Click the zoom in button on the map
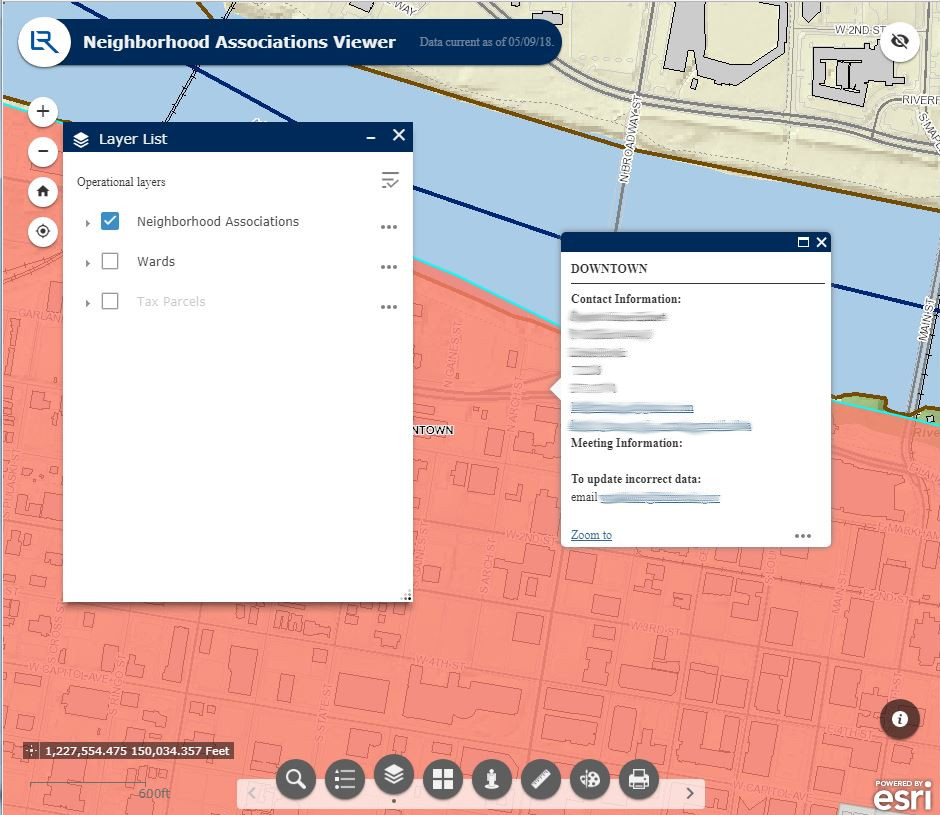Image resolution: width=940 pixels, height=815 pixels. coord(42,111)
